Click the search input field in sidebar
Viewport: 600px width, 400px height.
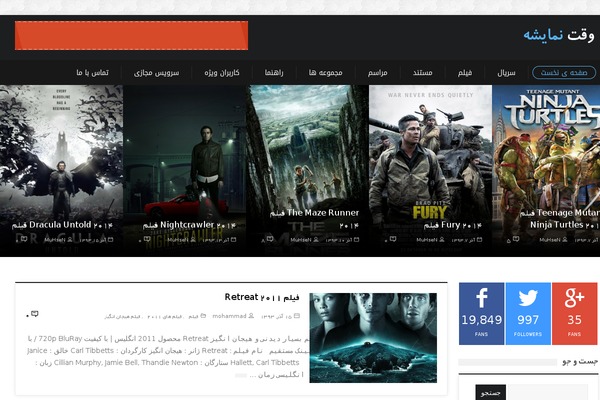point(547,392)
